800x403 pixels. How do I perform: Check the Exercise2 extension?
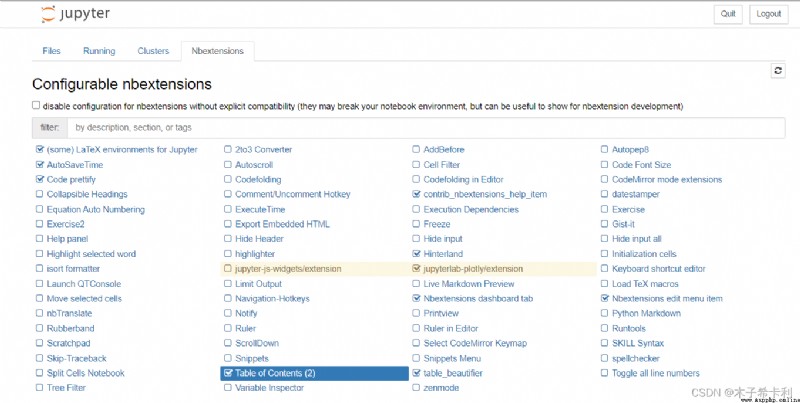(x=40, y=224)
